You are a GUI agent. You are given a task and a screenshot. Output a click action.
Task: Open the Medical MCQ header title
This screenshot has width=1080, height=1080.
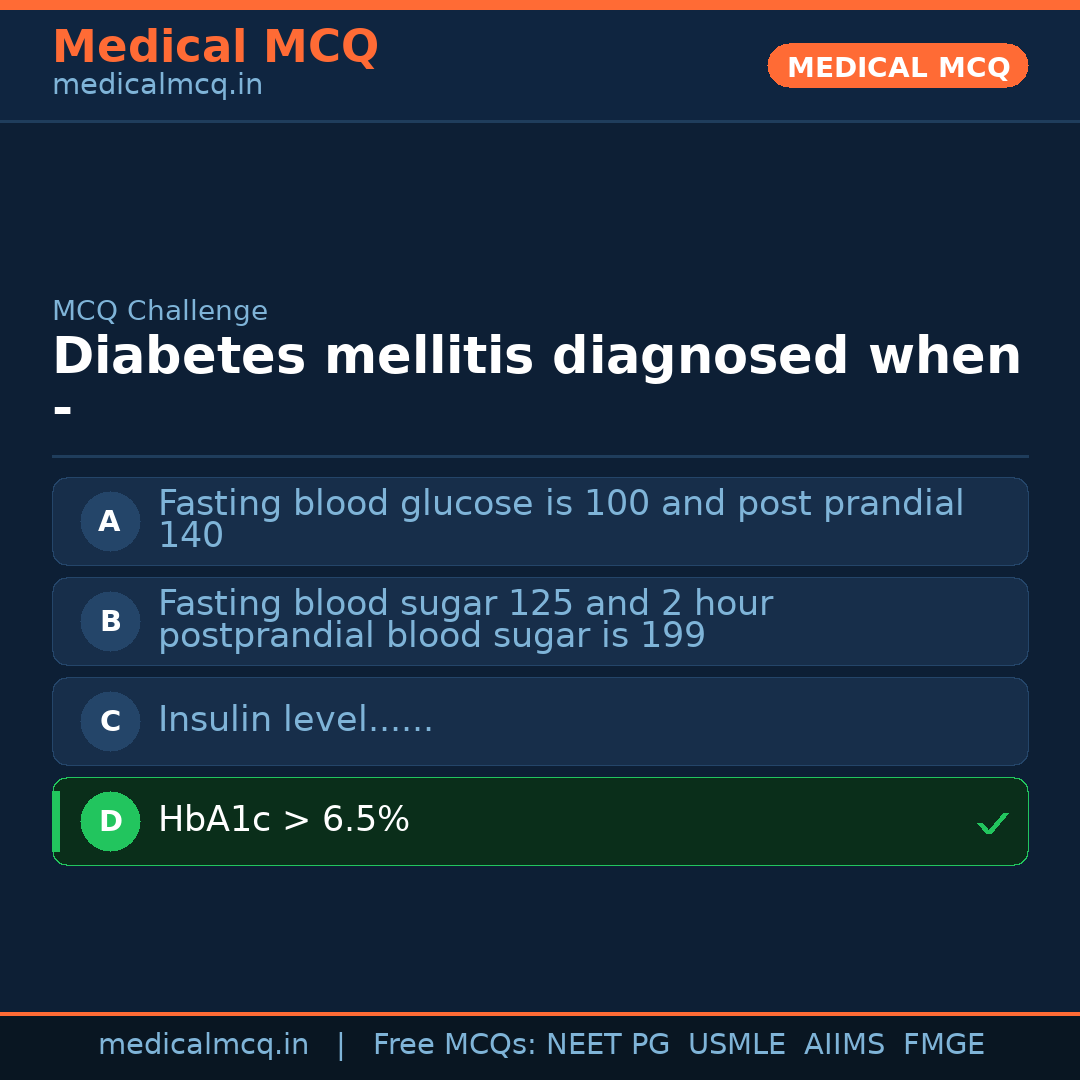(215, 47)
